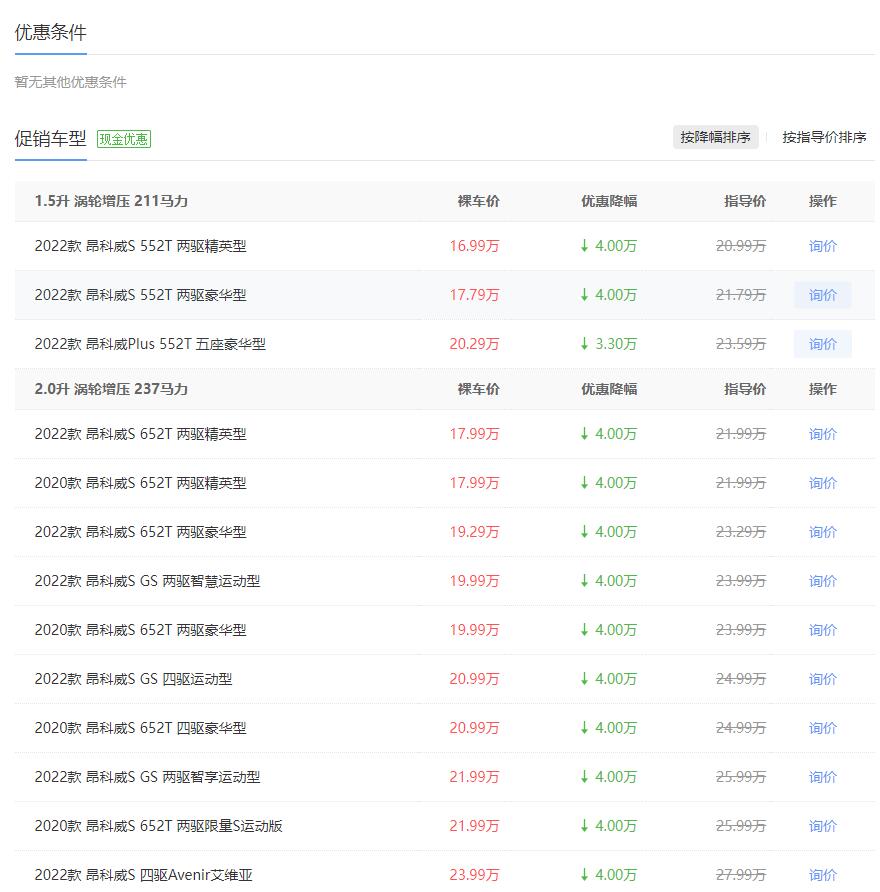Screen dimensions: 880x892
Task: Click model name 2020款 昂科威S 652T 两驱豪华型
Action: 141,630
